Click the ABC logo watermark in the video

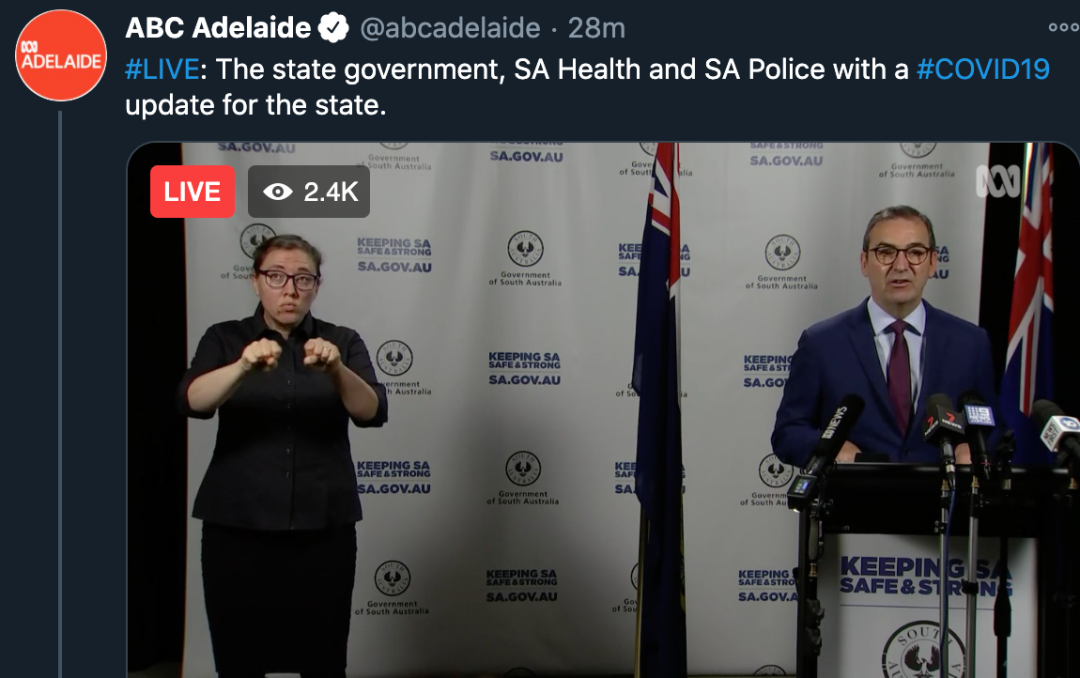998,181
